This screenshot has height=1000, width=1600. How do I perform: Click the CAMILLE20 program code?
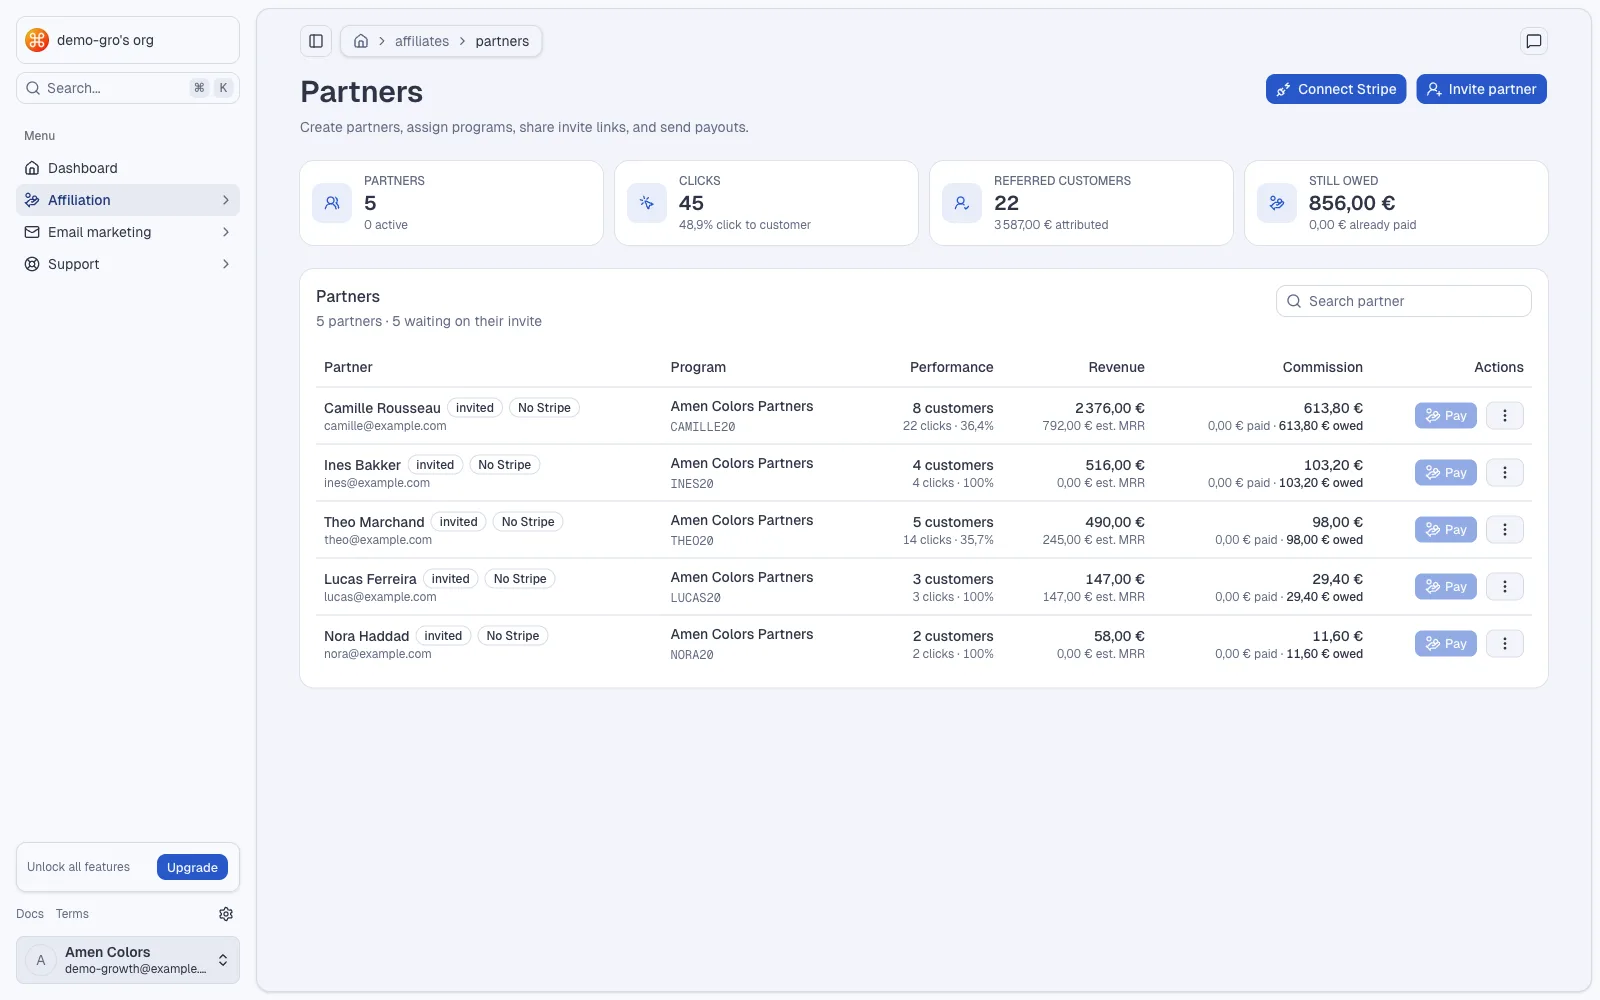click(x=703, y=427)
